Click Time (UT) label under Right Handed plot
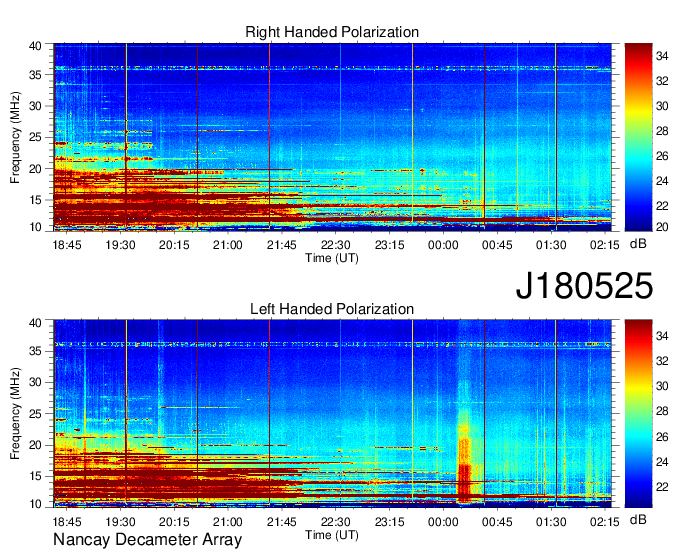 click(x=332, y=258)
